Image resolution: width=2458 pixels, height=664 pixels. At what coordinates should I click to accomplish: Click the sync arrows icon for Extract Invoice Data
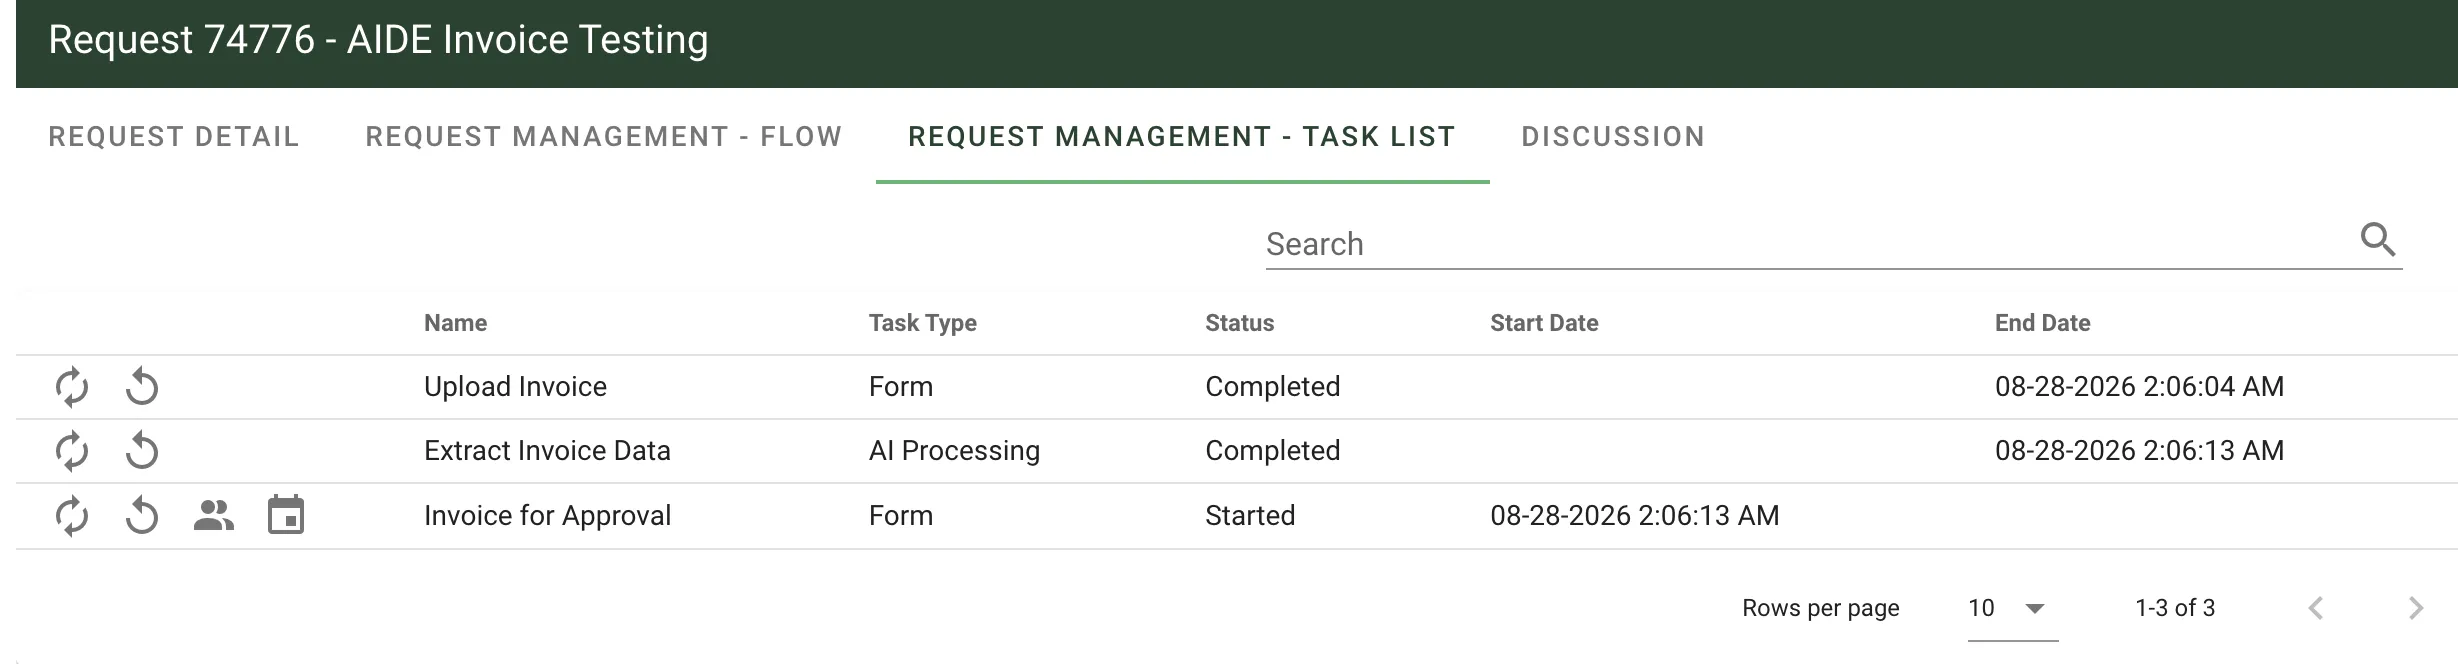[x=72, y=451]
